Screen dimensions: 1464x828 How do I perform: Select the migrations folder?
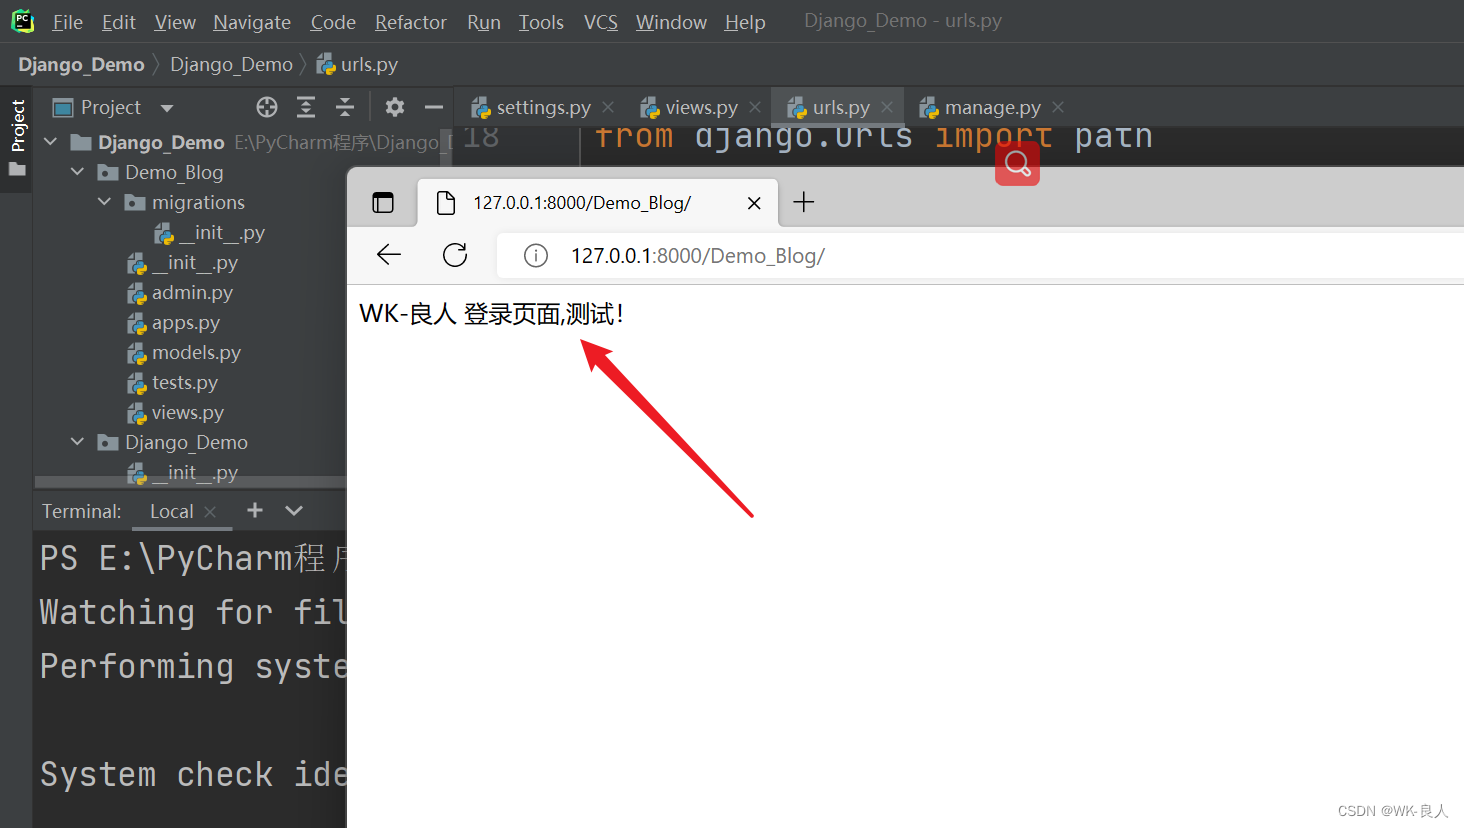tap(198, 202)
